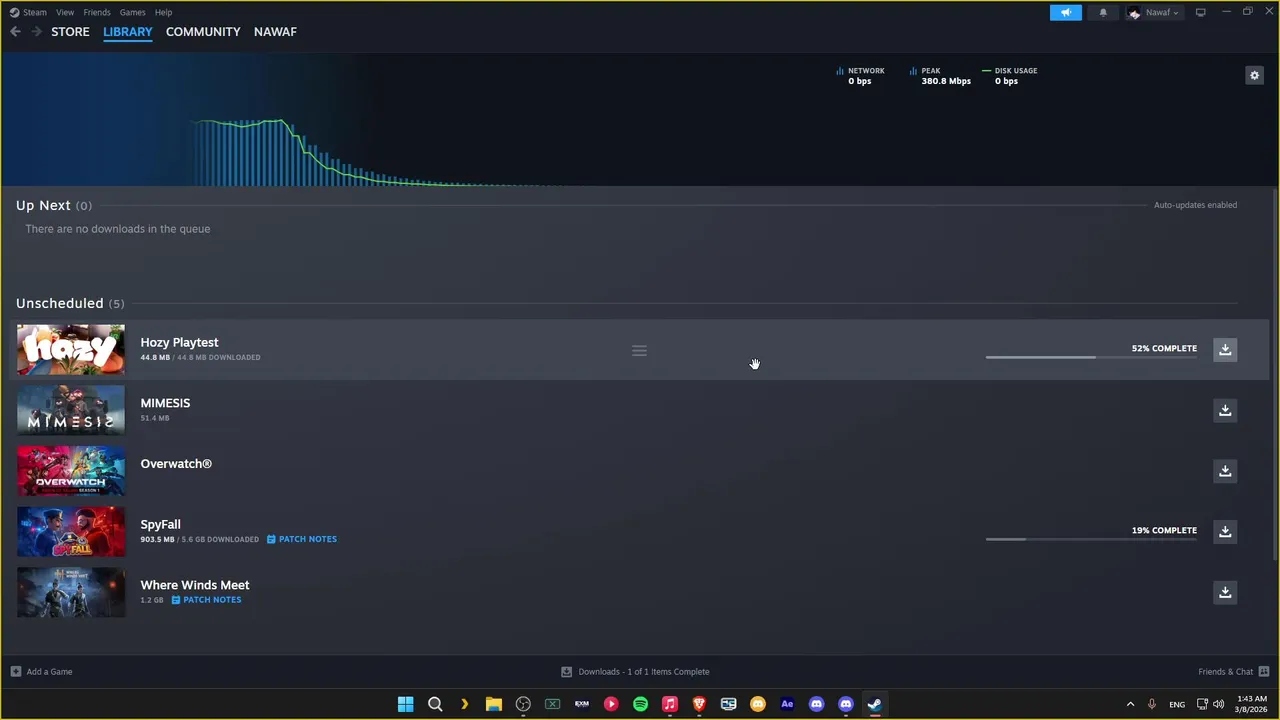Show hidden system tray icons
This screenshot has height=720, width=1280.
1130,704
